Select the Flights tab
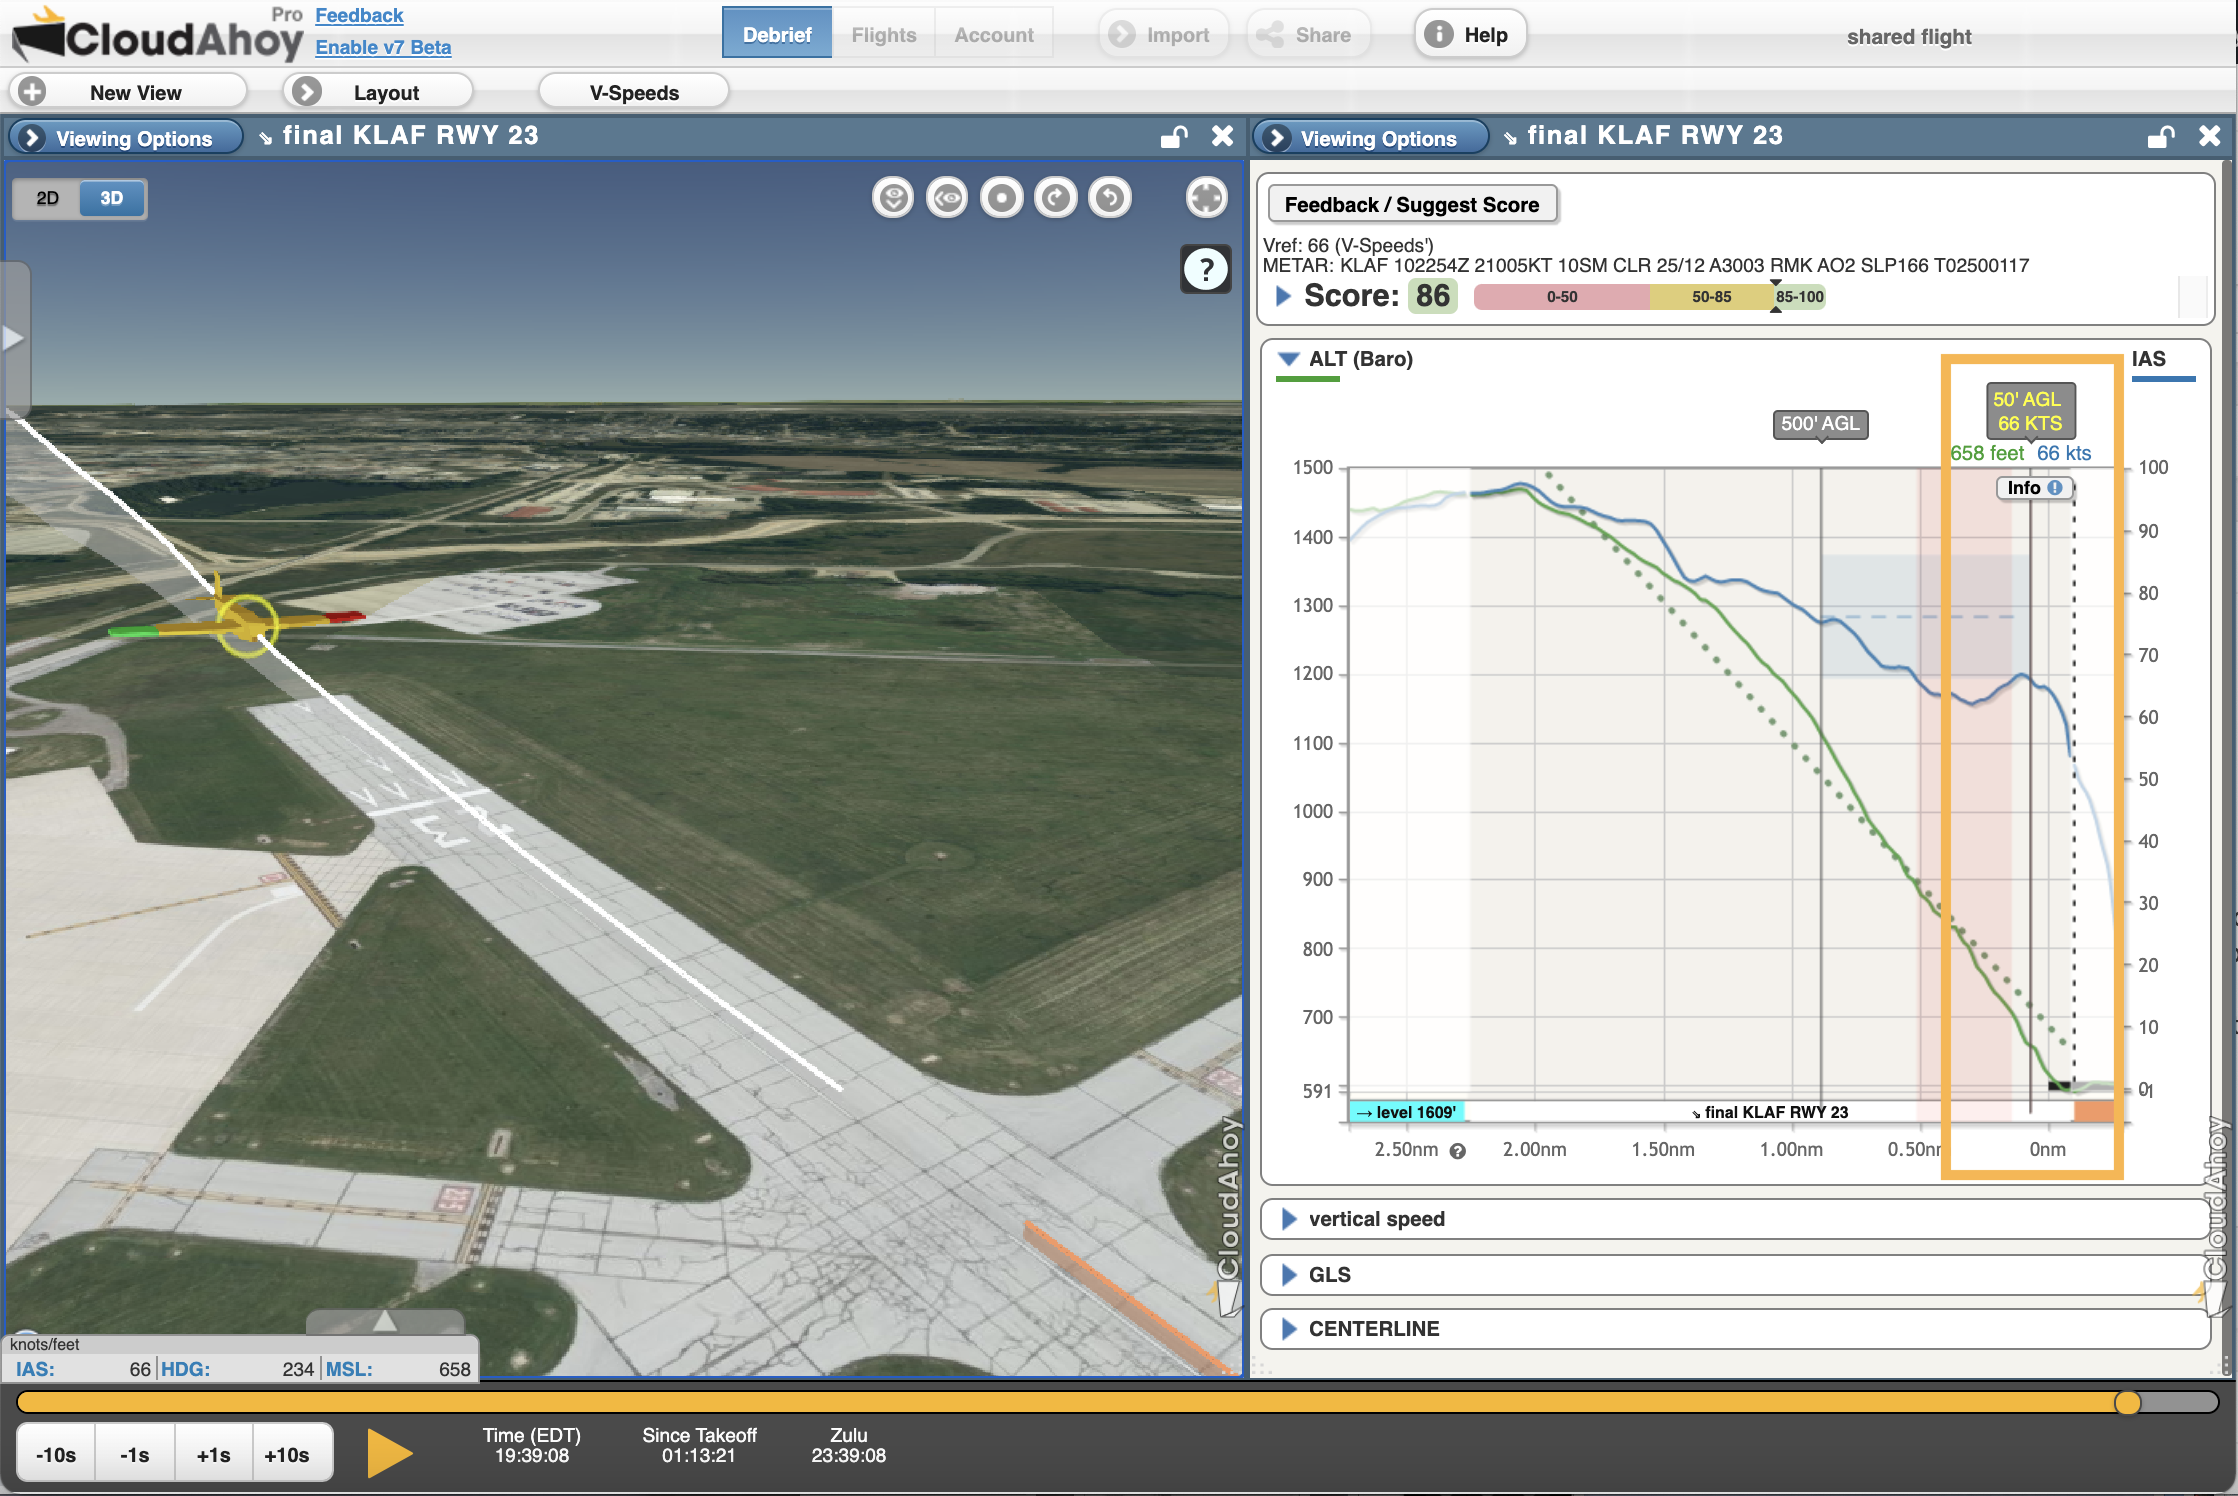This screenshot has width=2238, height=1496. [x=884, y=34]
